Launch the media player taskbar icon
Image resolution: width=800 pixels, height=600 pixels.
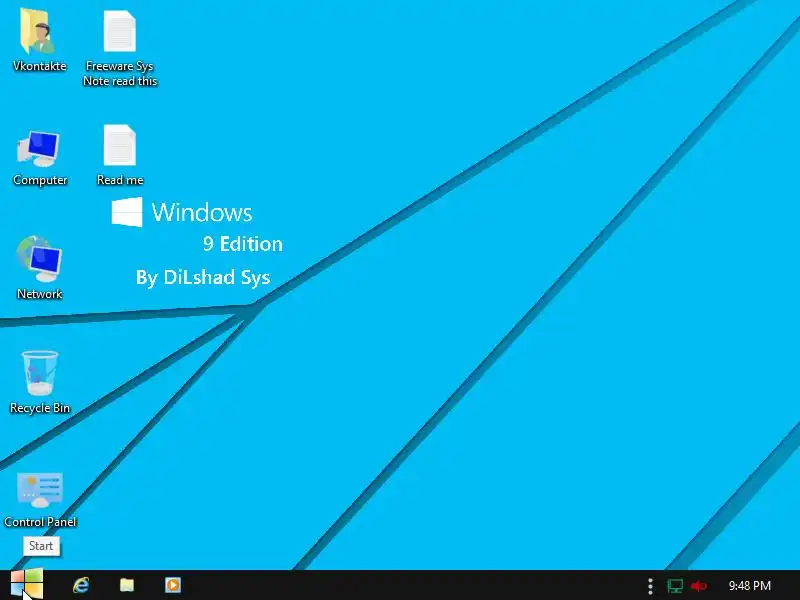(173, 585)
